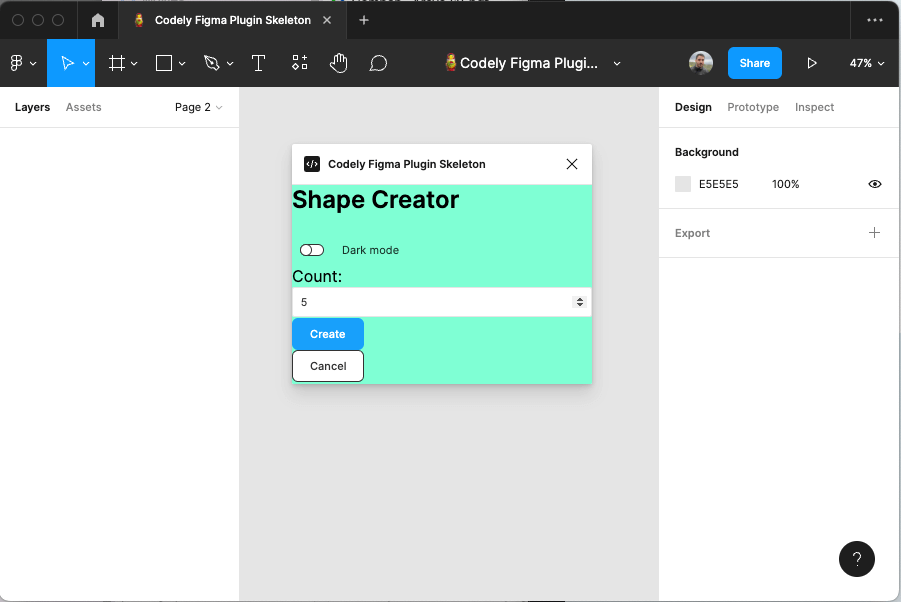Click the macOS minimize window light
Screen dimensions: 901x602
[x=38, y=20]
